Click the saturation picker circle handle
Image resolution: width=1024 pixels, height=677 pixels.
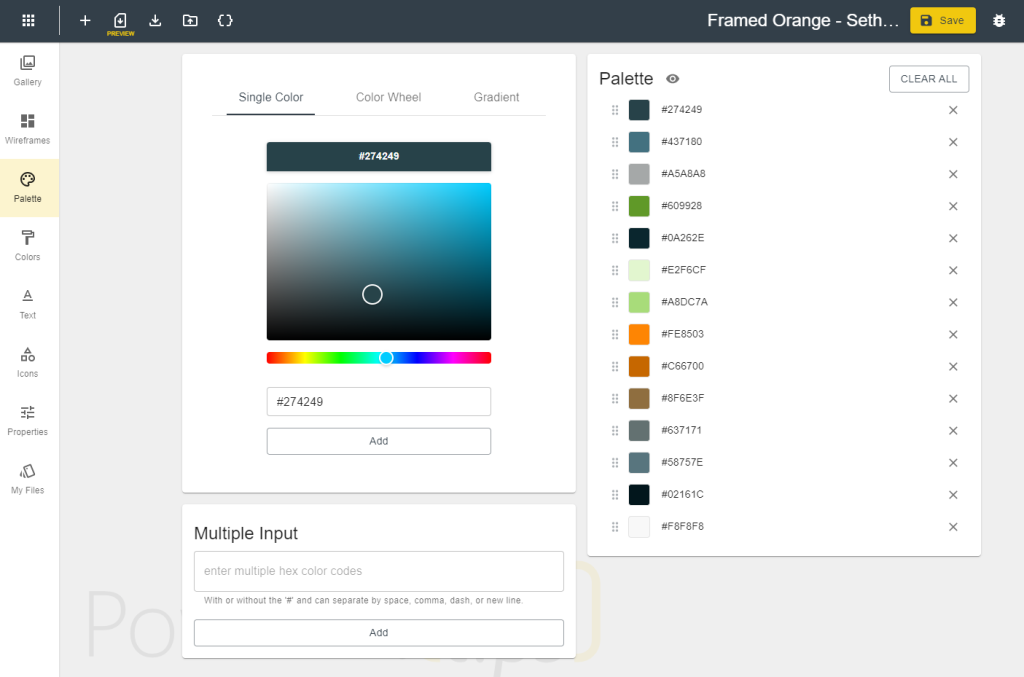(372, 294)
